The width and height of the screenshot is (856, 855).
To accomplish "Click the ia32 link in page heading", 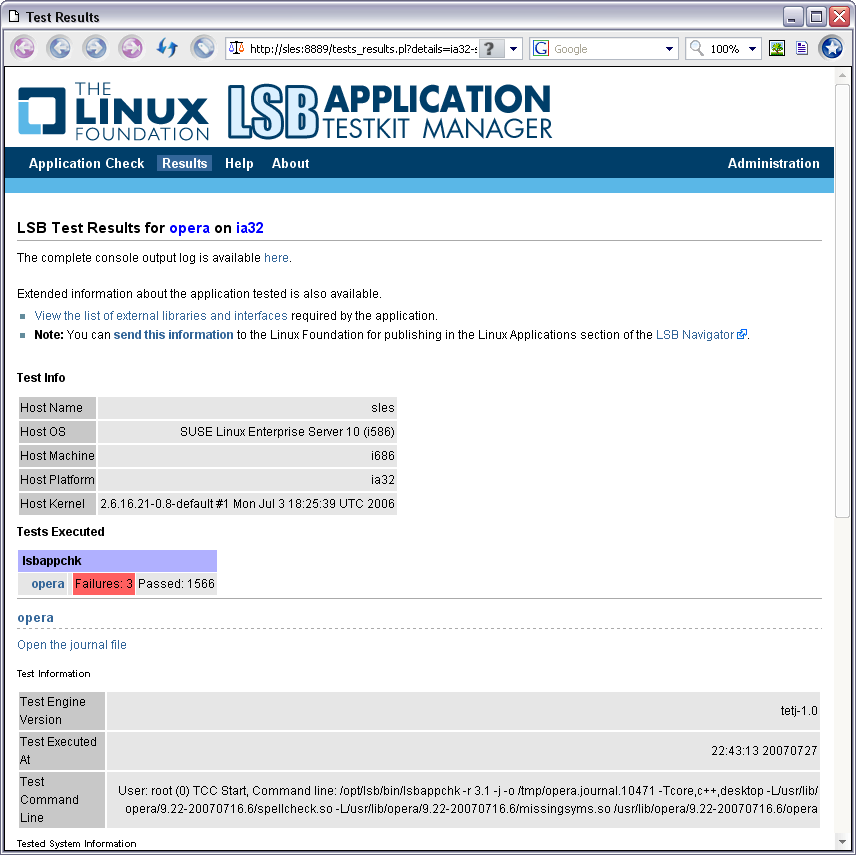I will (249, 228).
